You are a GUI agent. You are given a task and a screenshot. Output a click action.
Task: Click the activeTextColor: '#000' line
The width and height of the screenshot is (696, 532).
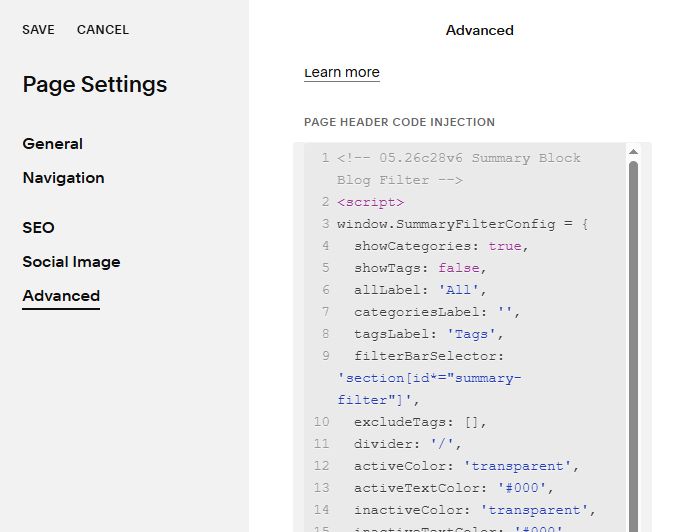[453, 488]
